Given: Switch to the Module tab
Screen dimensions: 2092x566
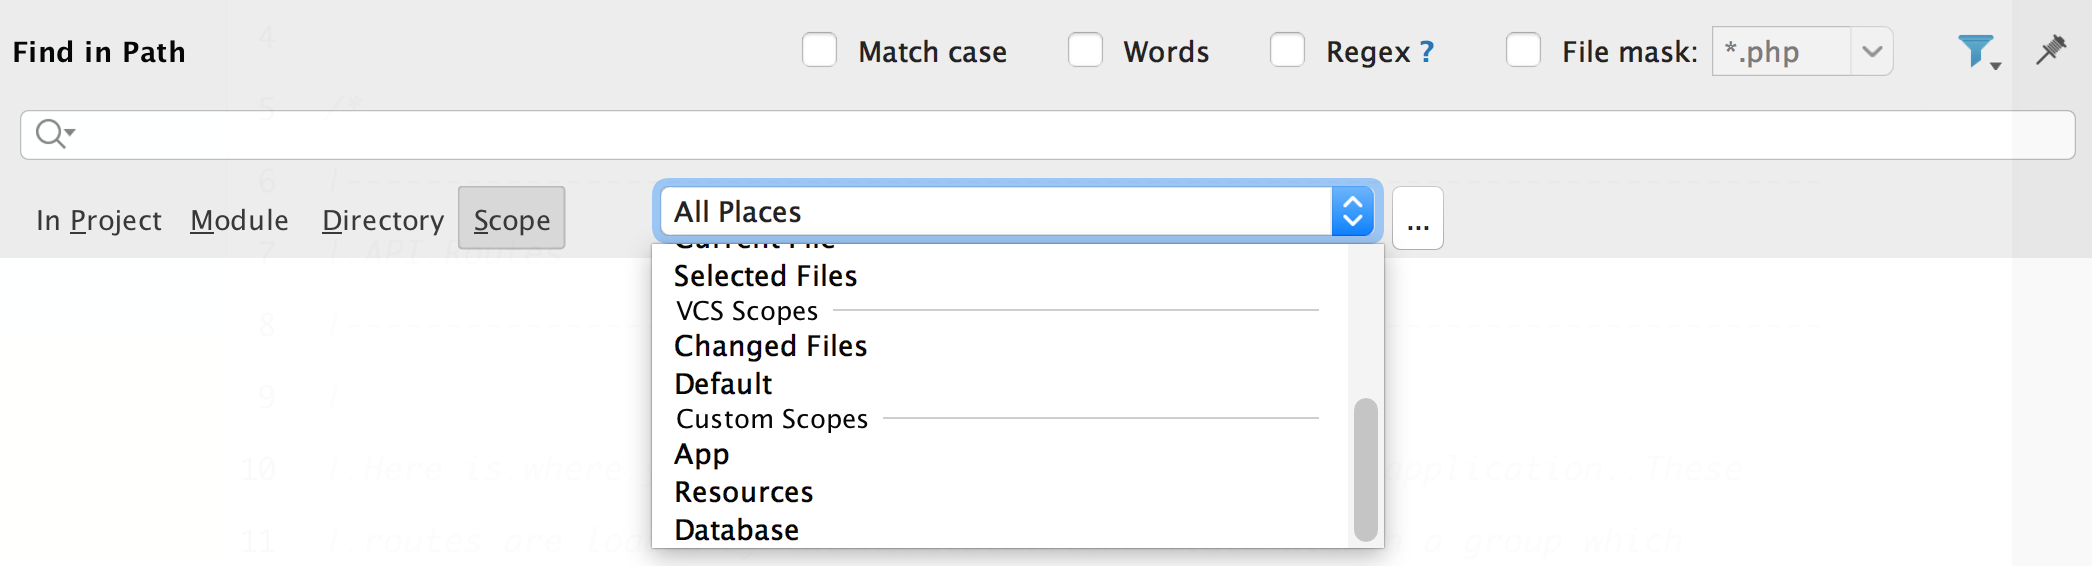Looking at the screenshot, I should click(x=239, y=220).
